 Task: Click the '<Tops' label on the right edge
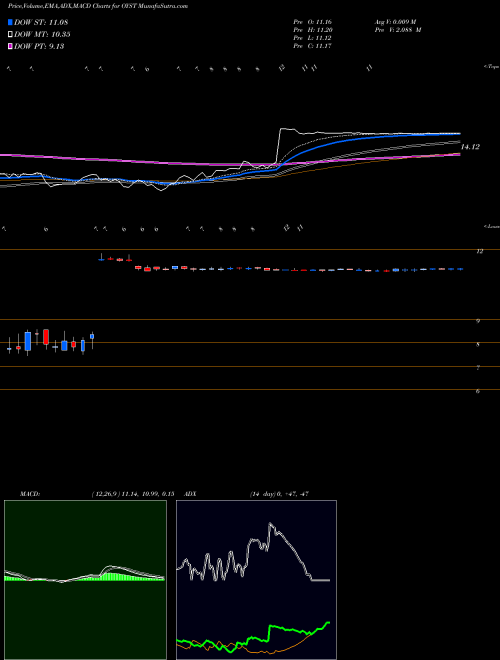pyautogui.click(x=492, y=67)
